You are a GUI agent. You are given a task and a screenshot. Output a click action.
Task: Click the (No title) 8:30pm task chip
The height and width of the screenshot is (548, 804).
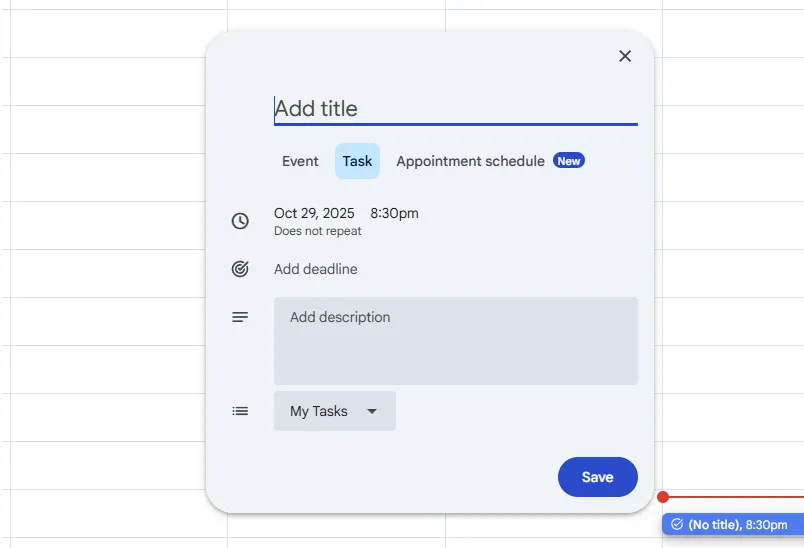(x=732, y=524)
